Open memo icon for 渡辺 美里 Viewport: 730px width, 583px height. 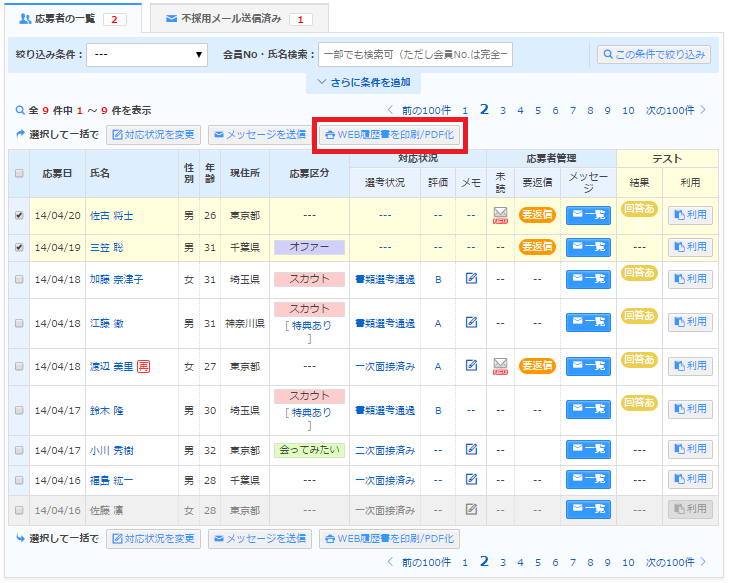[x=471, y=366]
